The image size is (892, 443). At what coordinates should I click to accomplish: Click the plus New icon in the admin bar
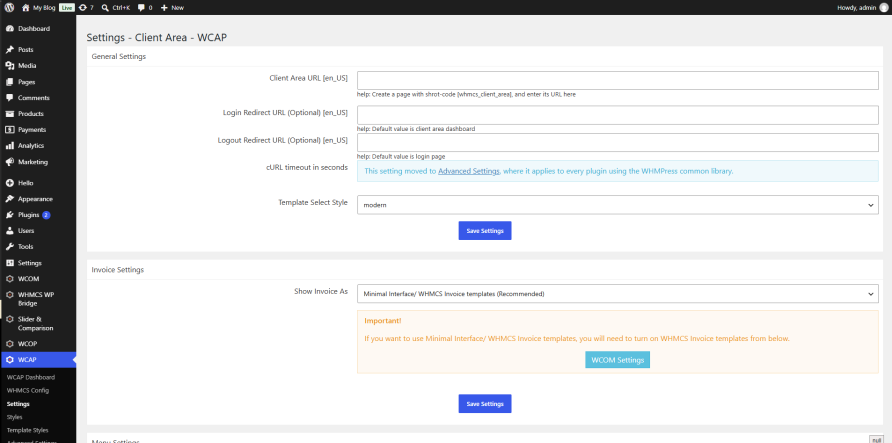tap(164, 7)
